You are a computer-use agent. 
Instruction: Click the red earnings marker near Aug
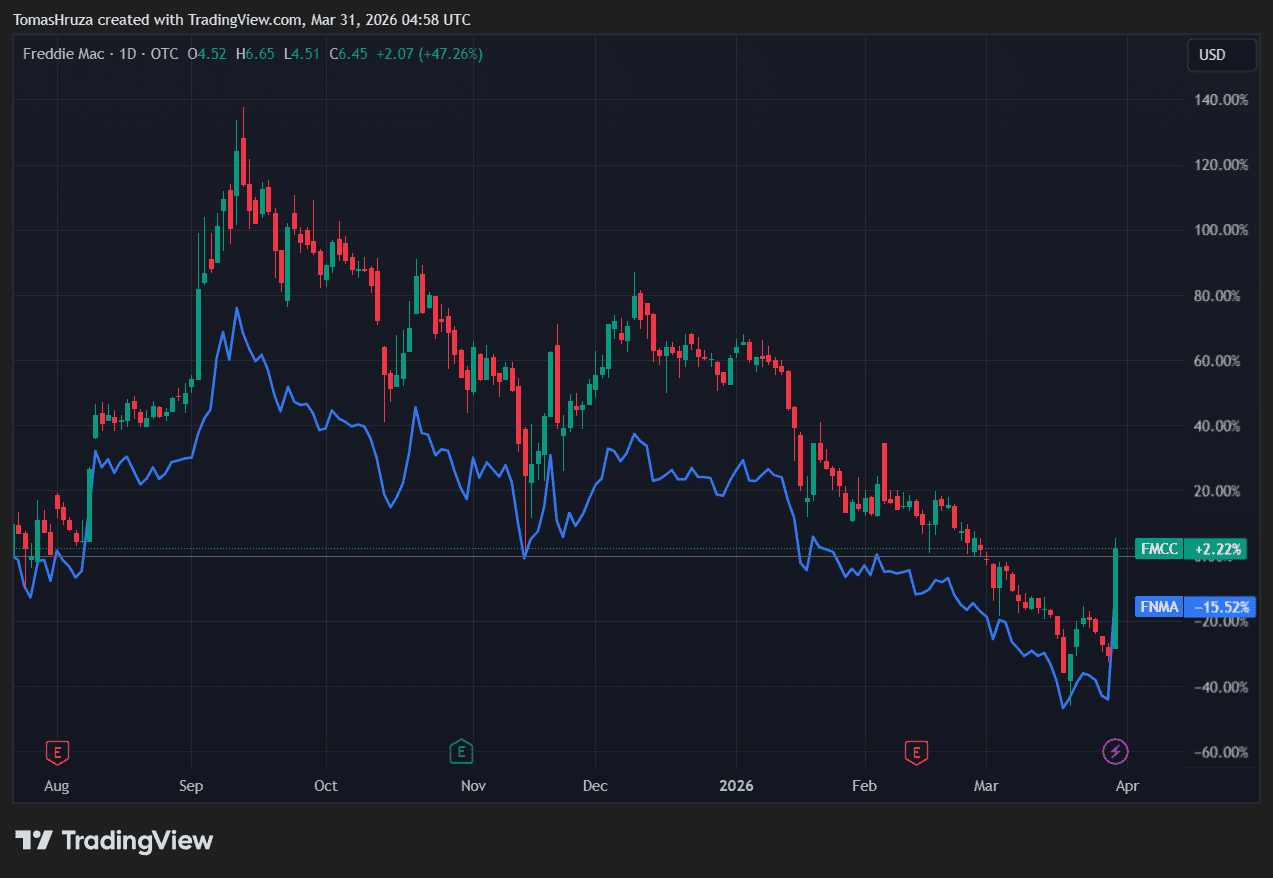[x=58, y=751]
